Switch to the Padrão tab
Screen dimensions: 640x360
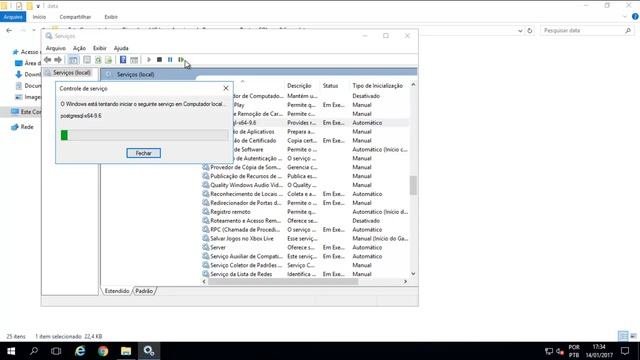pos(144,291)
